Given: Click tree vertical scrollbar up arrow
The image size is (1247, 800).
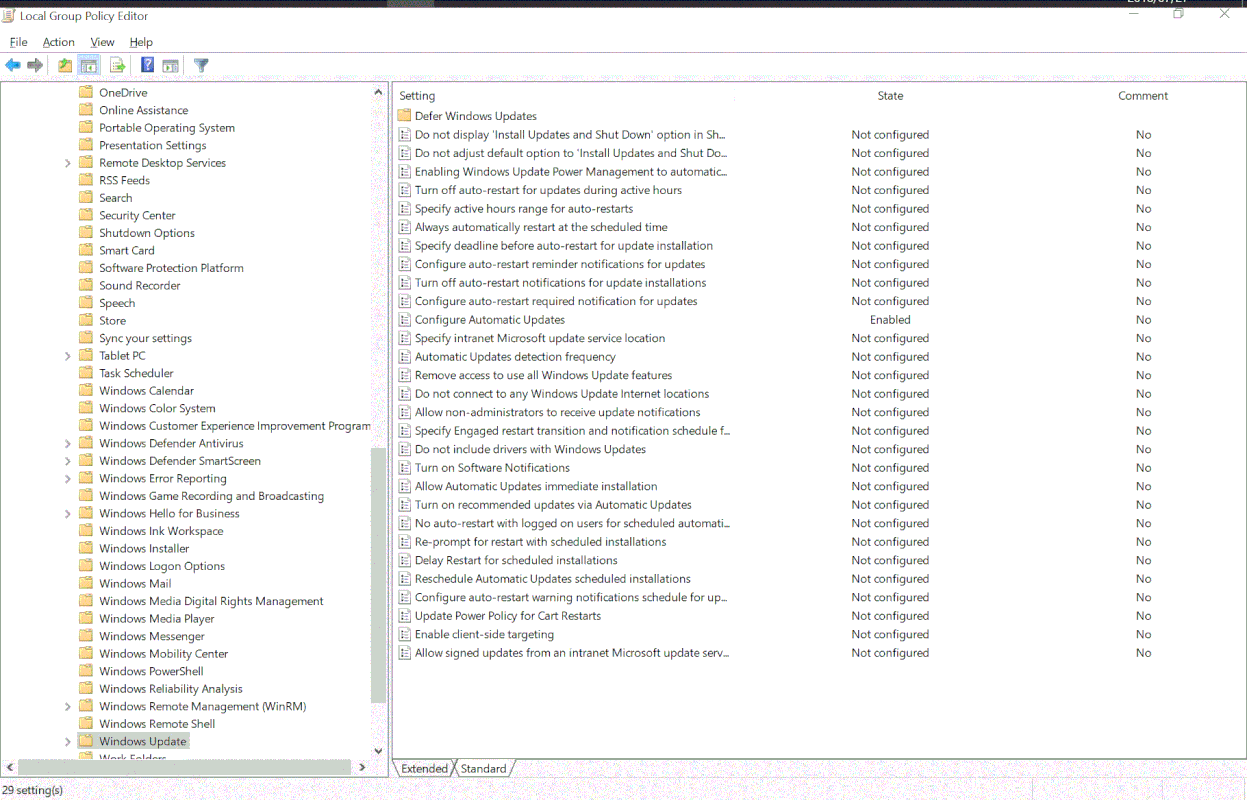Looking at the screenshot, I should click(x=378, y=92).
